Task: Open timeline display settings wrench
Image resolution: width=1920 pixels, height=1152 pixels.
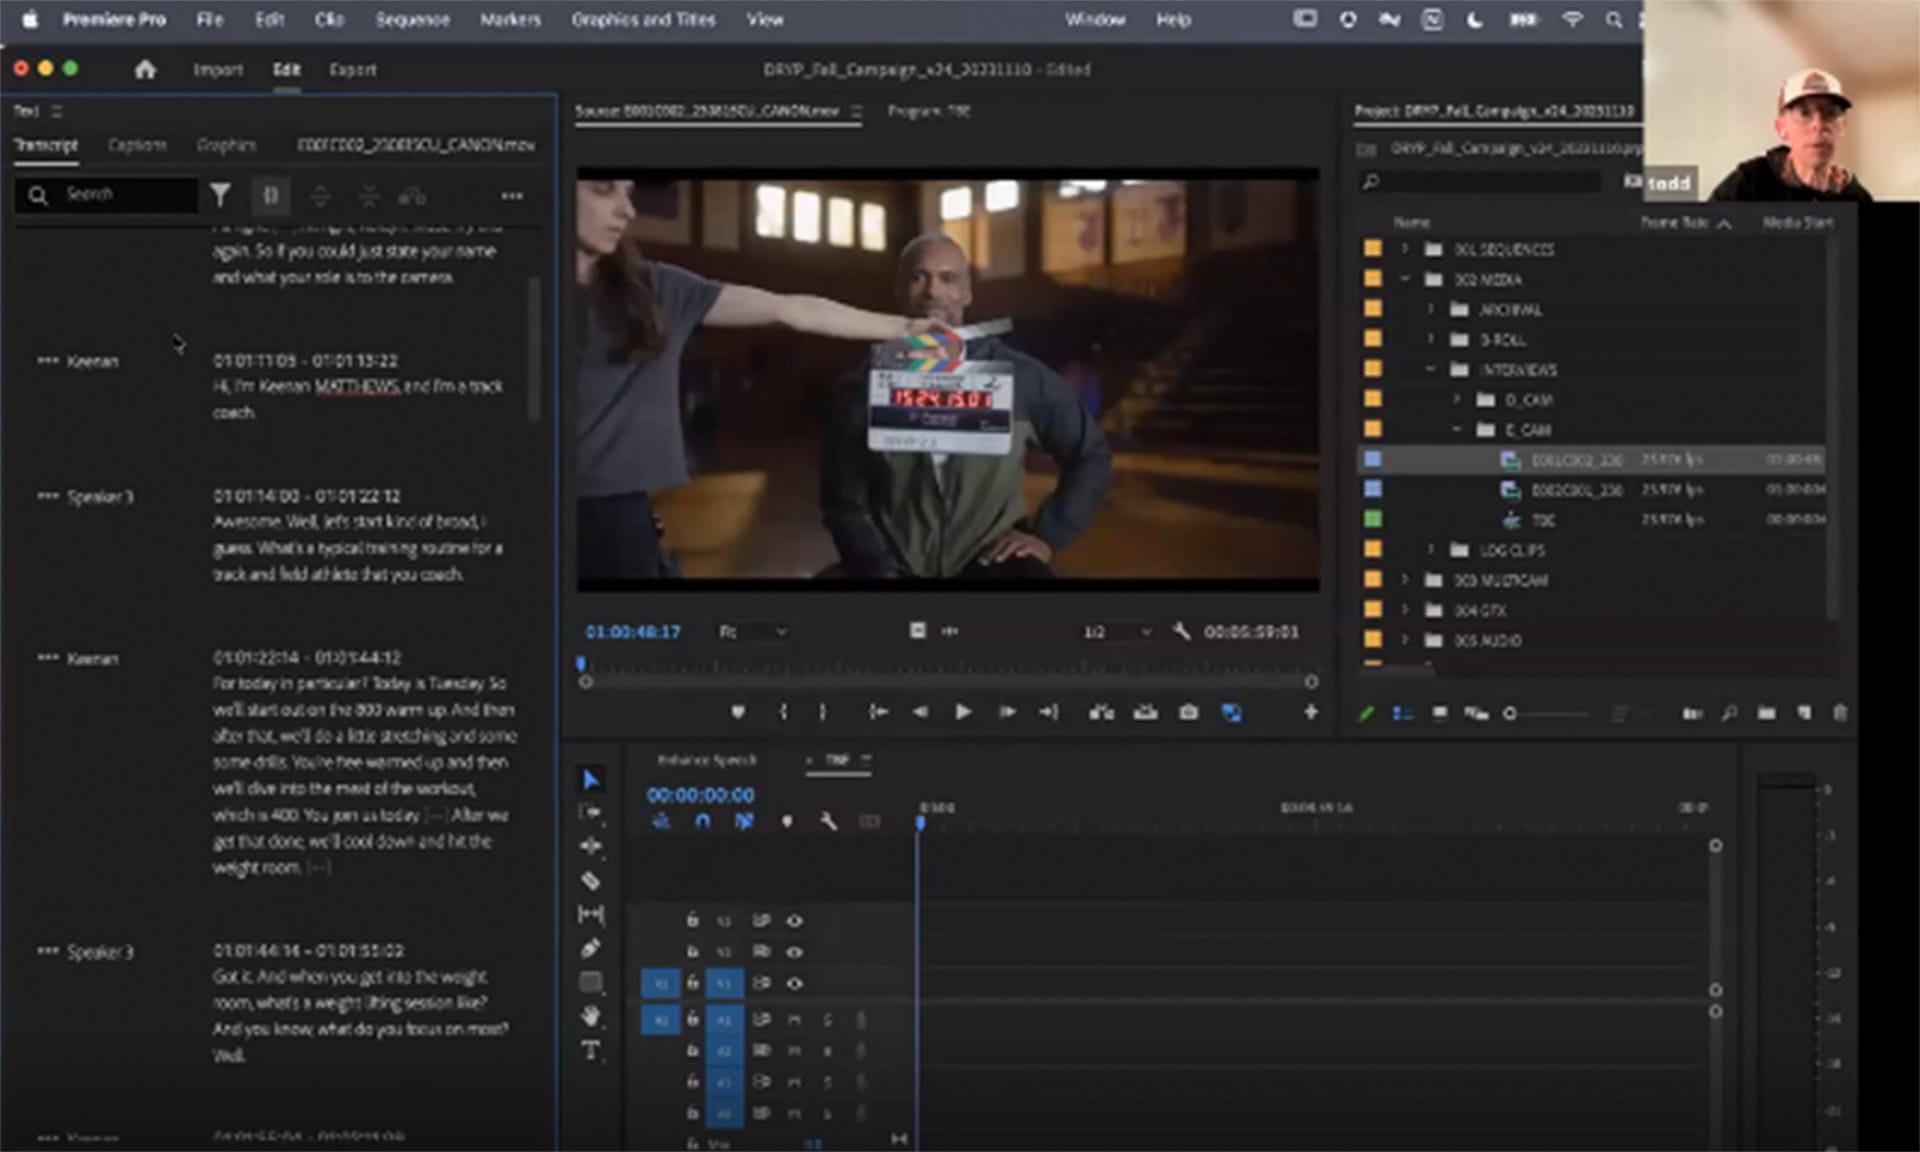Action: (828, 821)
